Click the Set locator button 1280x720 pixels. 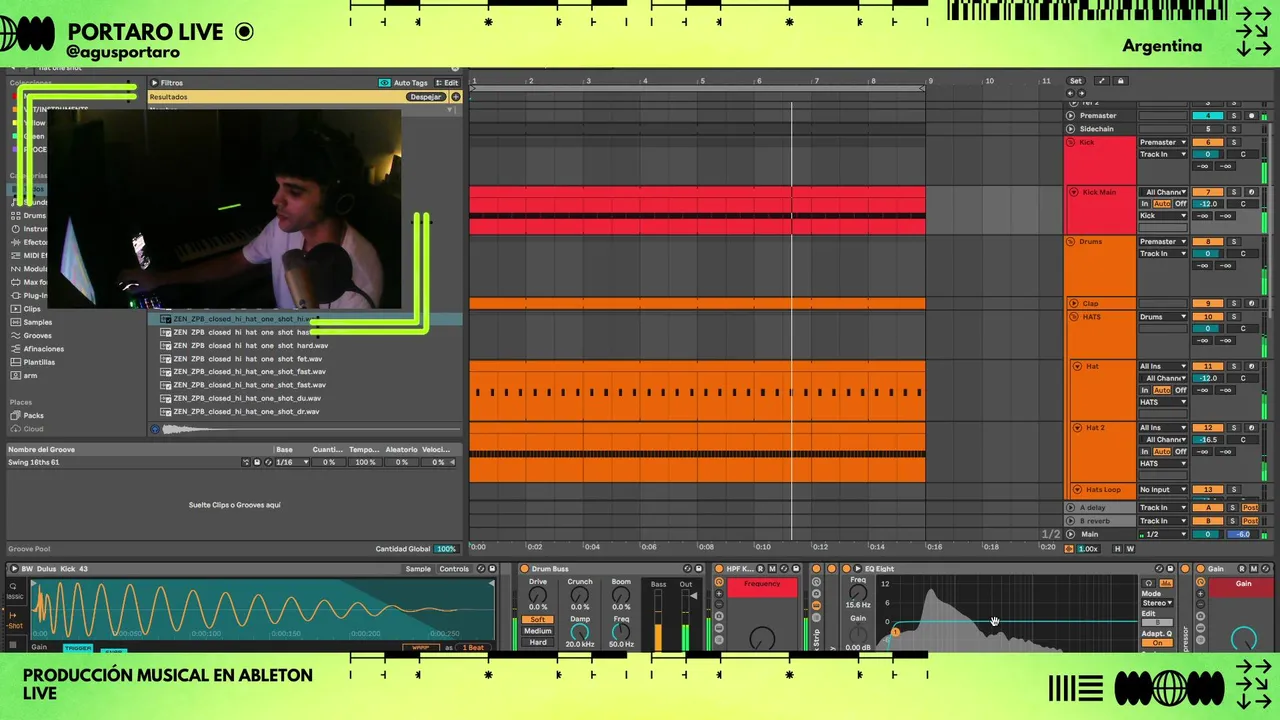(x=1076, y=81)
